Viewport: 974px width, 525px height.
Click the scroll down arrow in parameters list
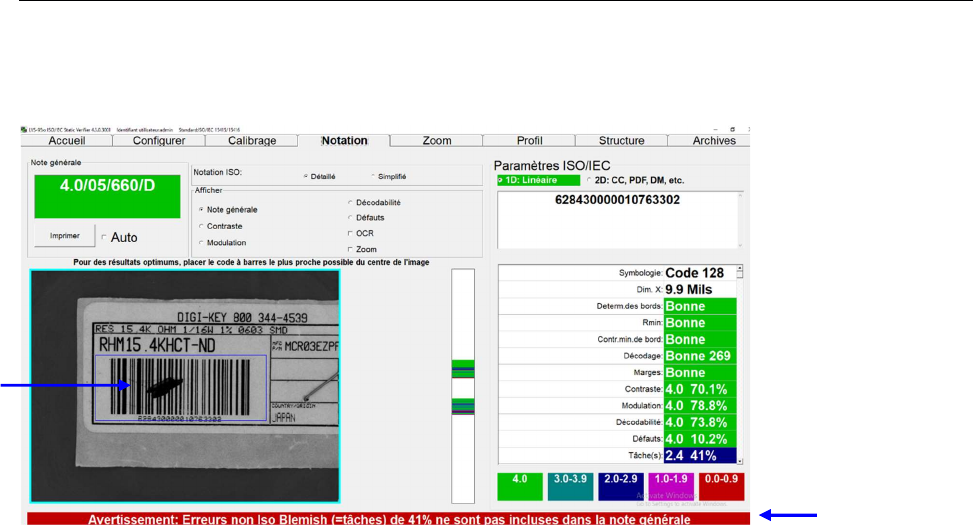tap(740, 461)
